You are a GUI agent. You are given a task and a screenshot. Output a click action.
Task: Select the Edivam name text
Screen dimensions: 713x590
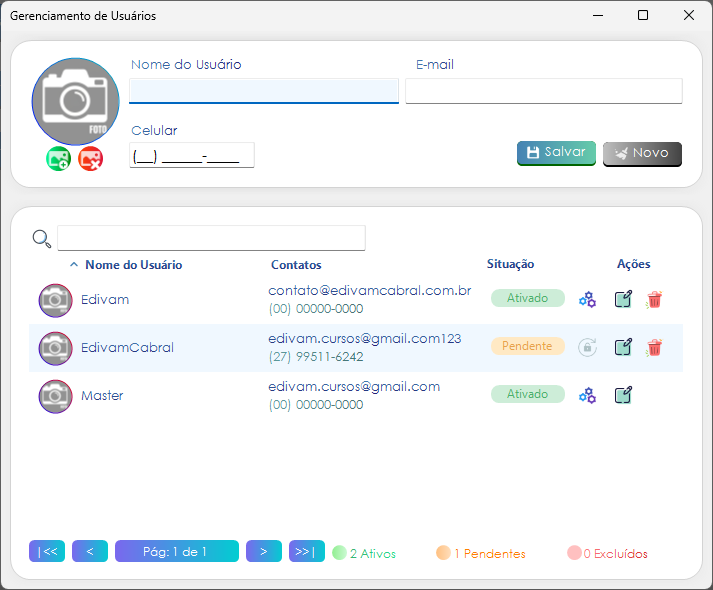pos(105,300)
